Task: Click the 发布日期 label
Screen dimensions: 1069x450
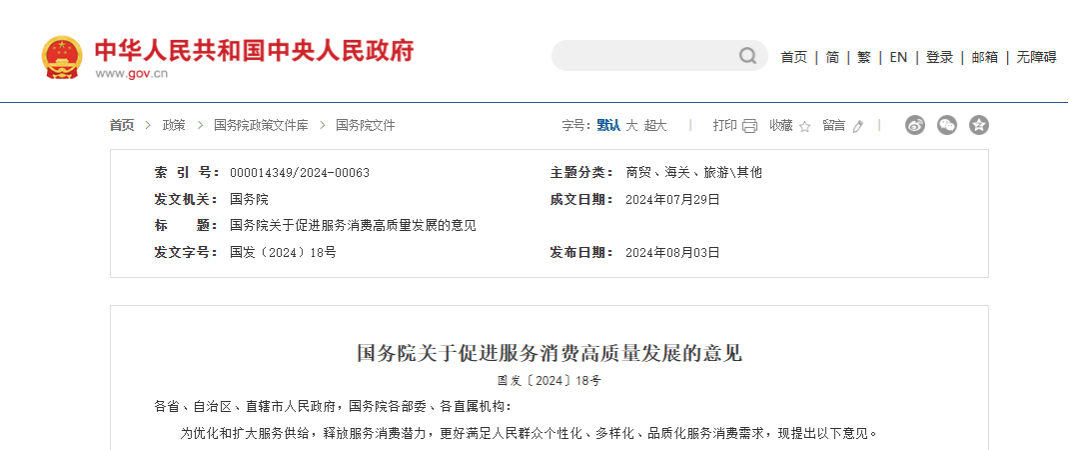Action: click(582, 253)
